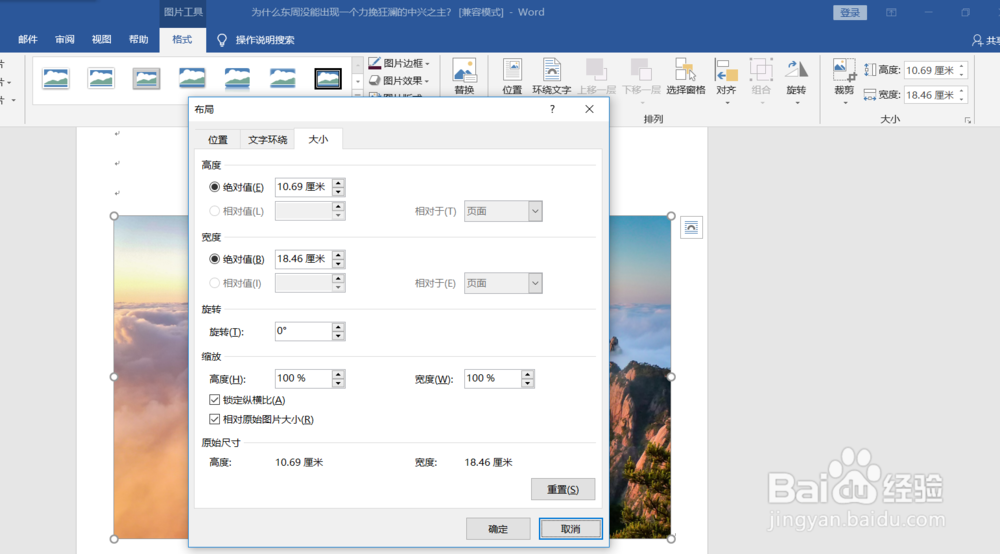Toggle 相对原始图片大小 checkbox
1000x554 pixels.
coord(214,419)
